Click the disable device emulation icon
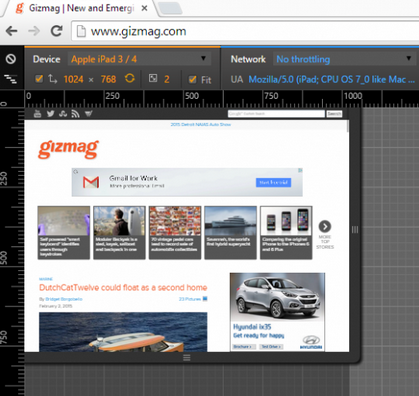Image resolution: width=419 pixels, height=396 pixels. pos(11,59)
